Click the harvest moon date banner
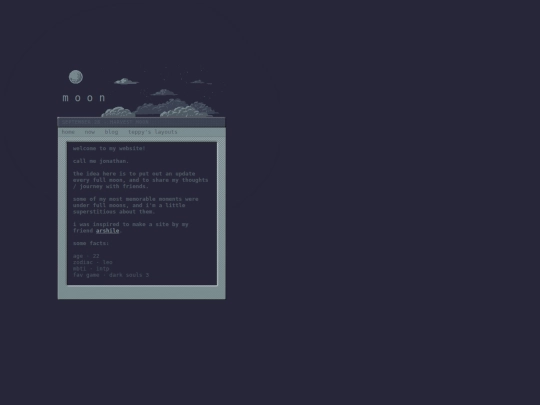This screenshot has height=405, width=540. [x=141, y=122]
